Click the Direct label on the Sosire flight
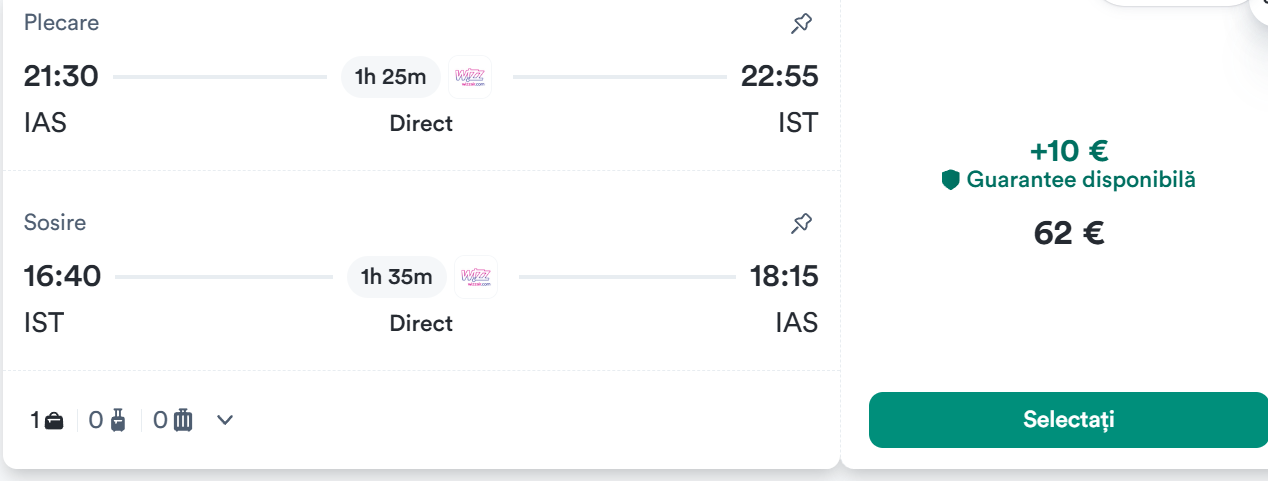This screenshot has height=481, width=1268. click(x=421, y=323)
